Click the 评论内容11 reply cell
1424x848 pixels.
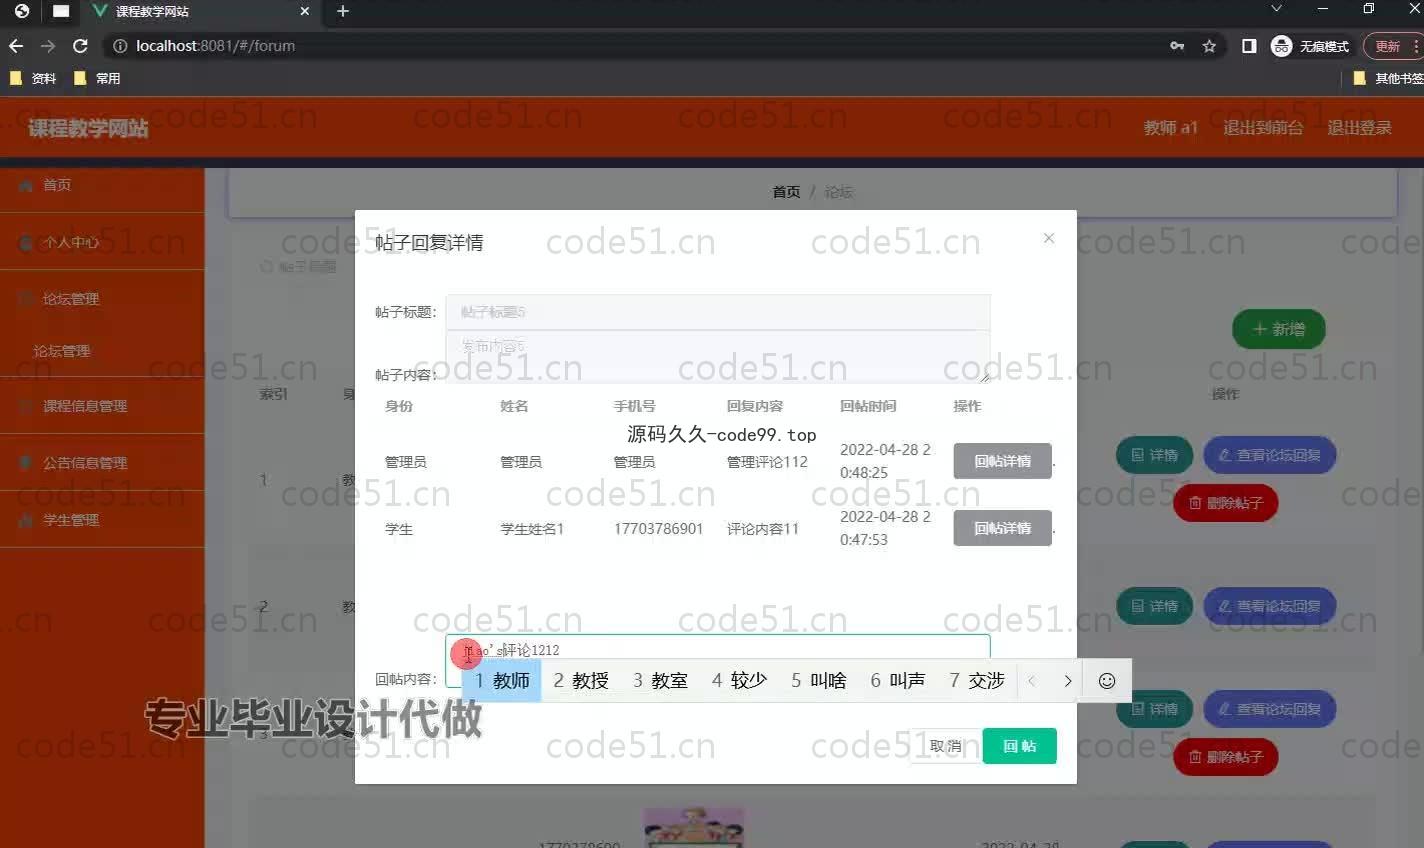(763, 529)
